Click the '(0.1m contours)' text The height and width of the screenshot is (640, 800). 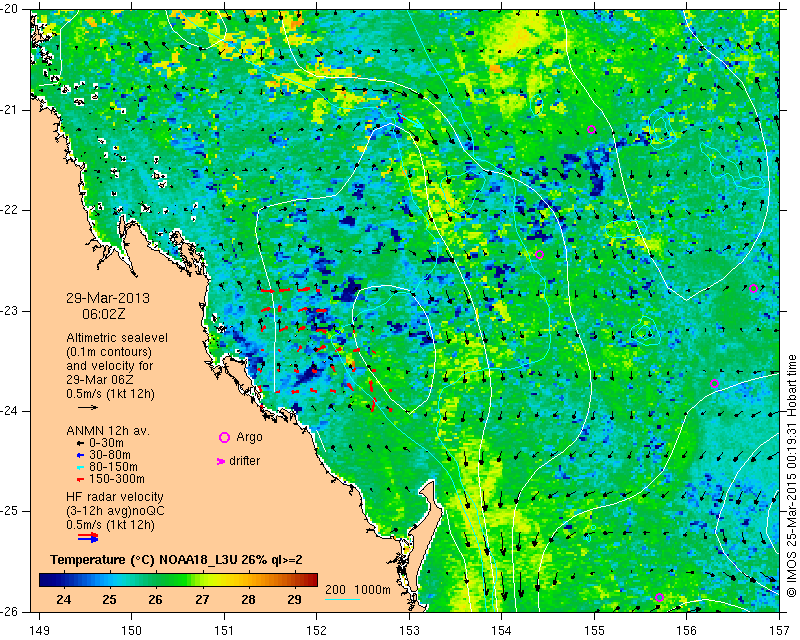coord(109,352)
